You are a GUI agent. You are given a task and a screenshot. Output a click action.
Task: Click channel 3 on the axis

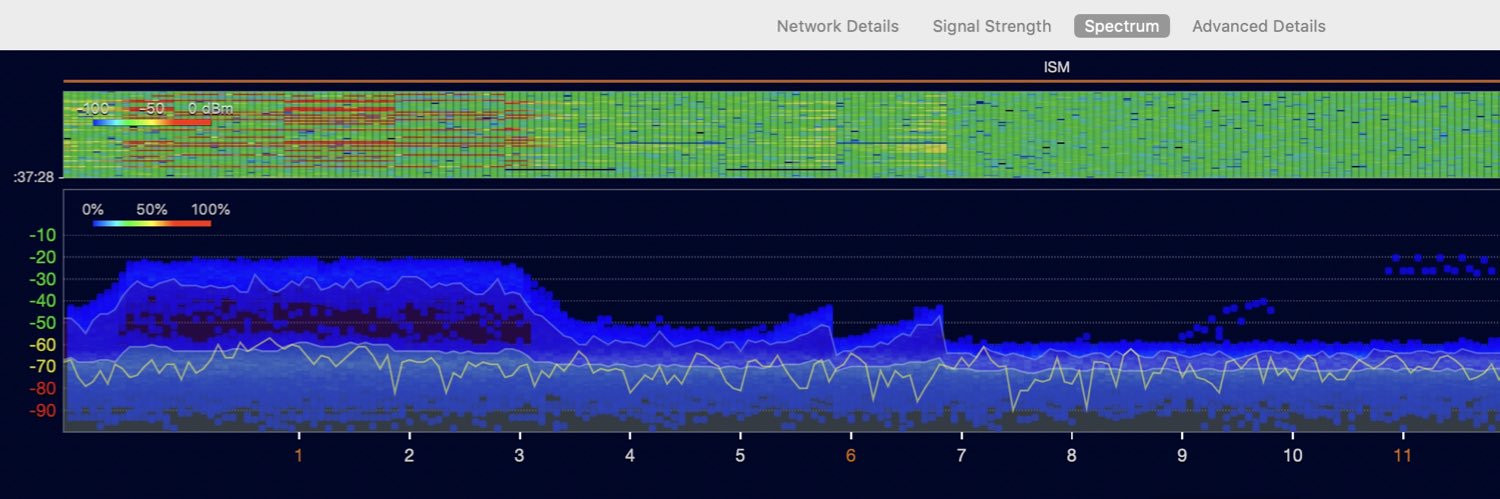coord(519,456)
